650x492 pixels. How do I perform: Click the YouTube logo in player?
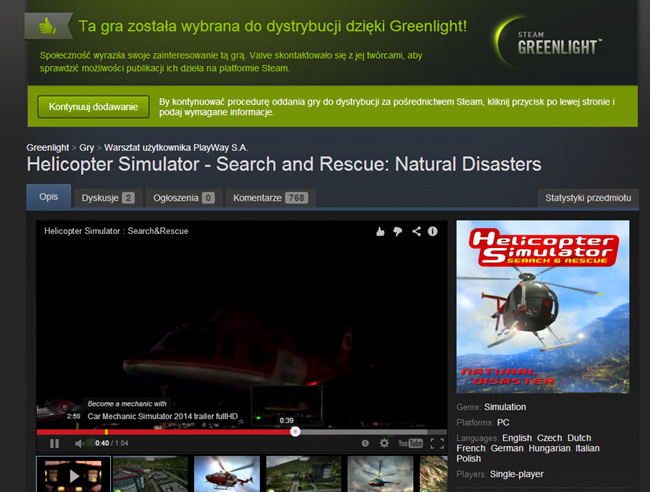coord(410,443)
